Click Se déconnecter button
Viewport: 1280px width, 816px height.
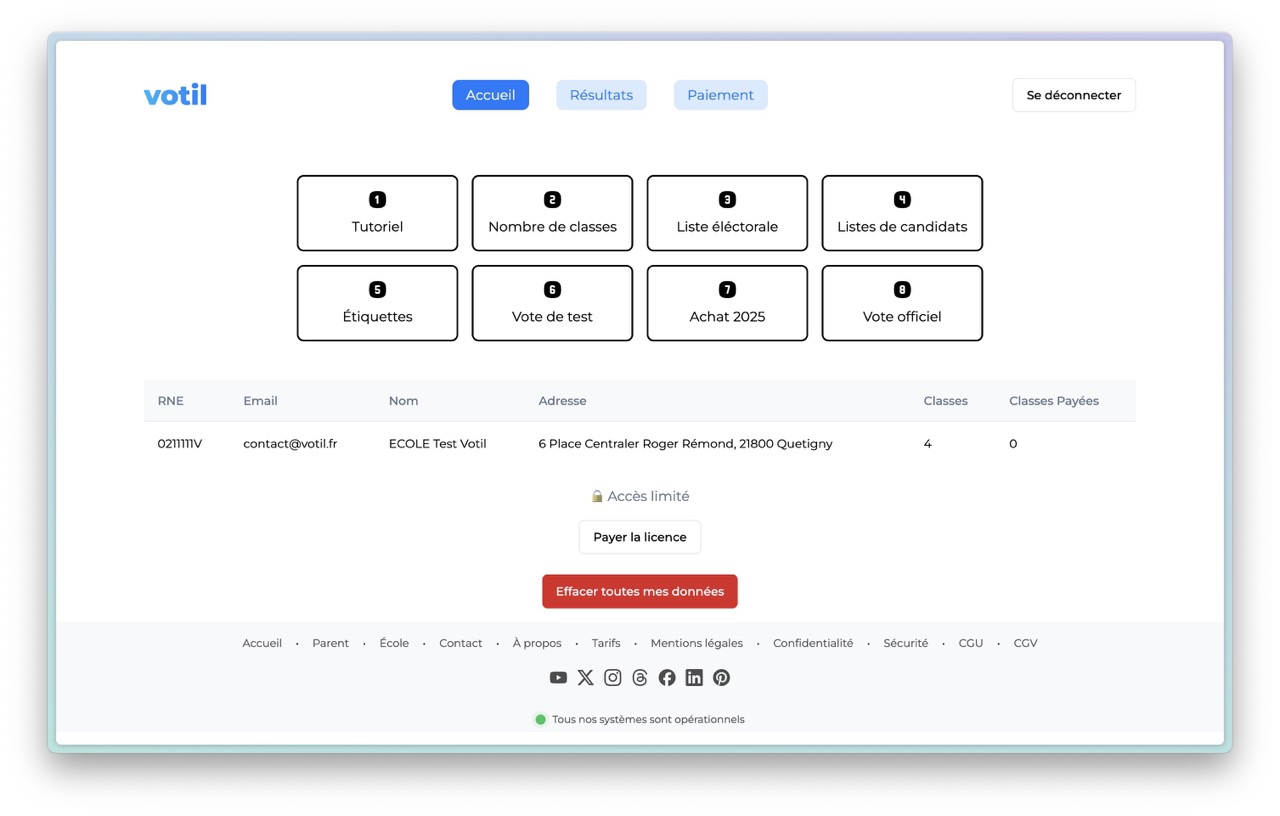coord(1073,95)
